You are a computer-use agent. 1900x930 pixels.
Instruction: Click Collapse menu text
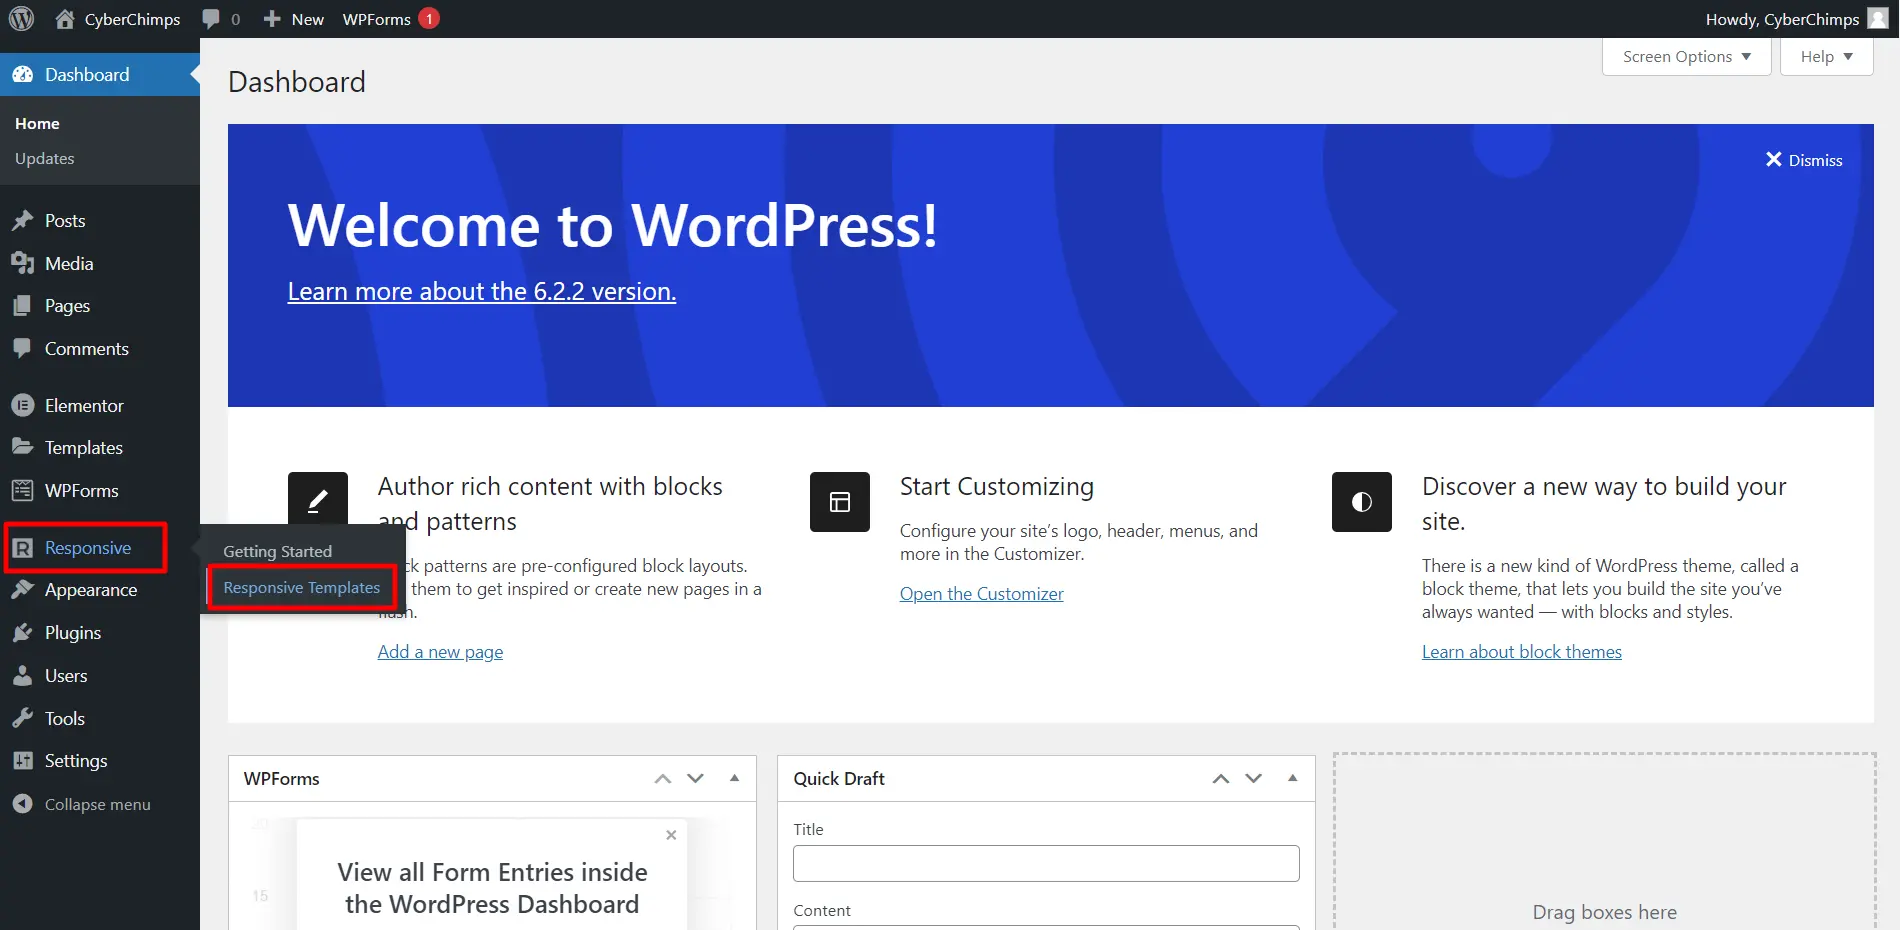pos(98,804)
